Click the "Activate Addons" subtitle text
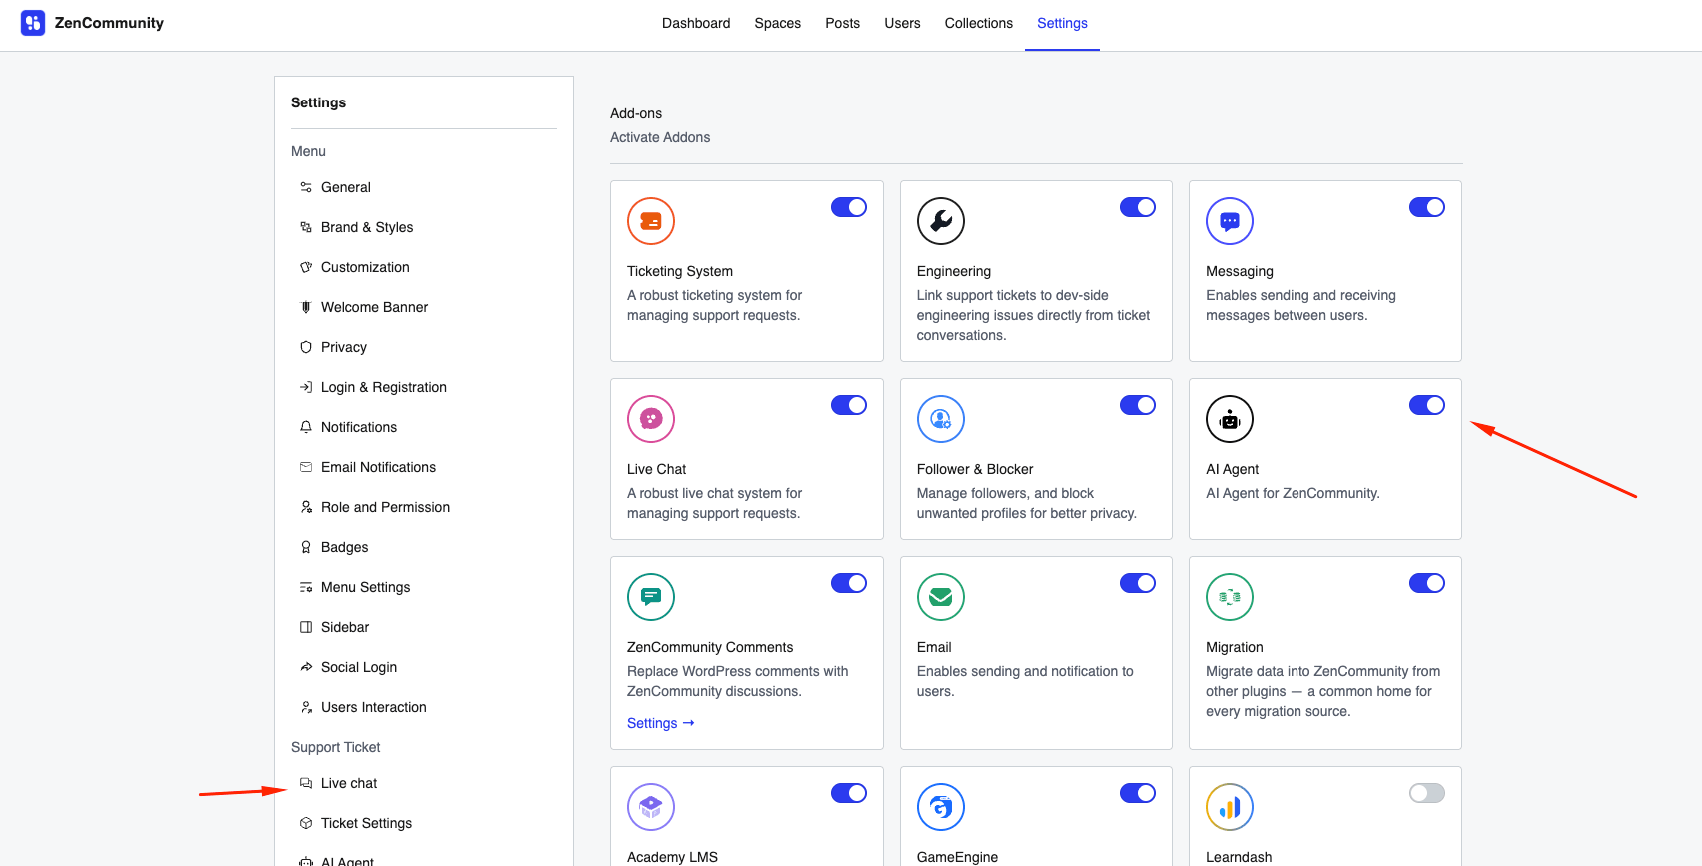Viewport: 1702px width, 866px height. tap(660, 137)
